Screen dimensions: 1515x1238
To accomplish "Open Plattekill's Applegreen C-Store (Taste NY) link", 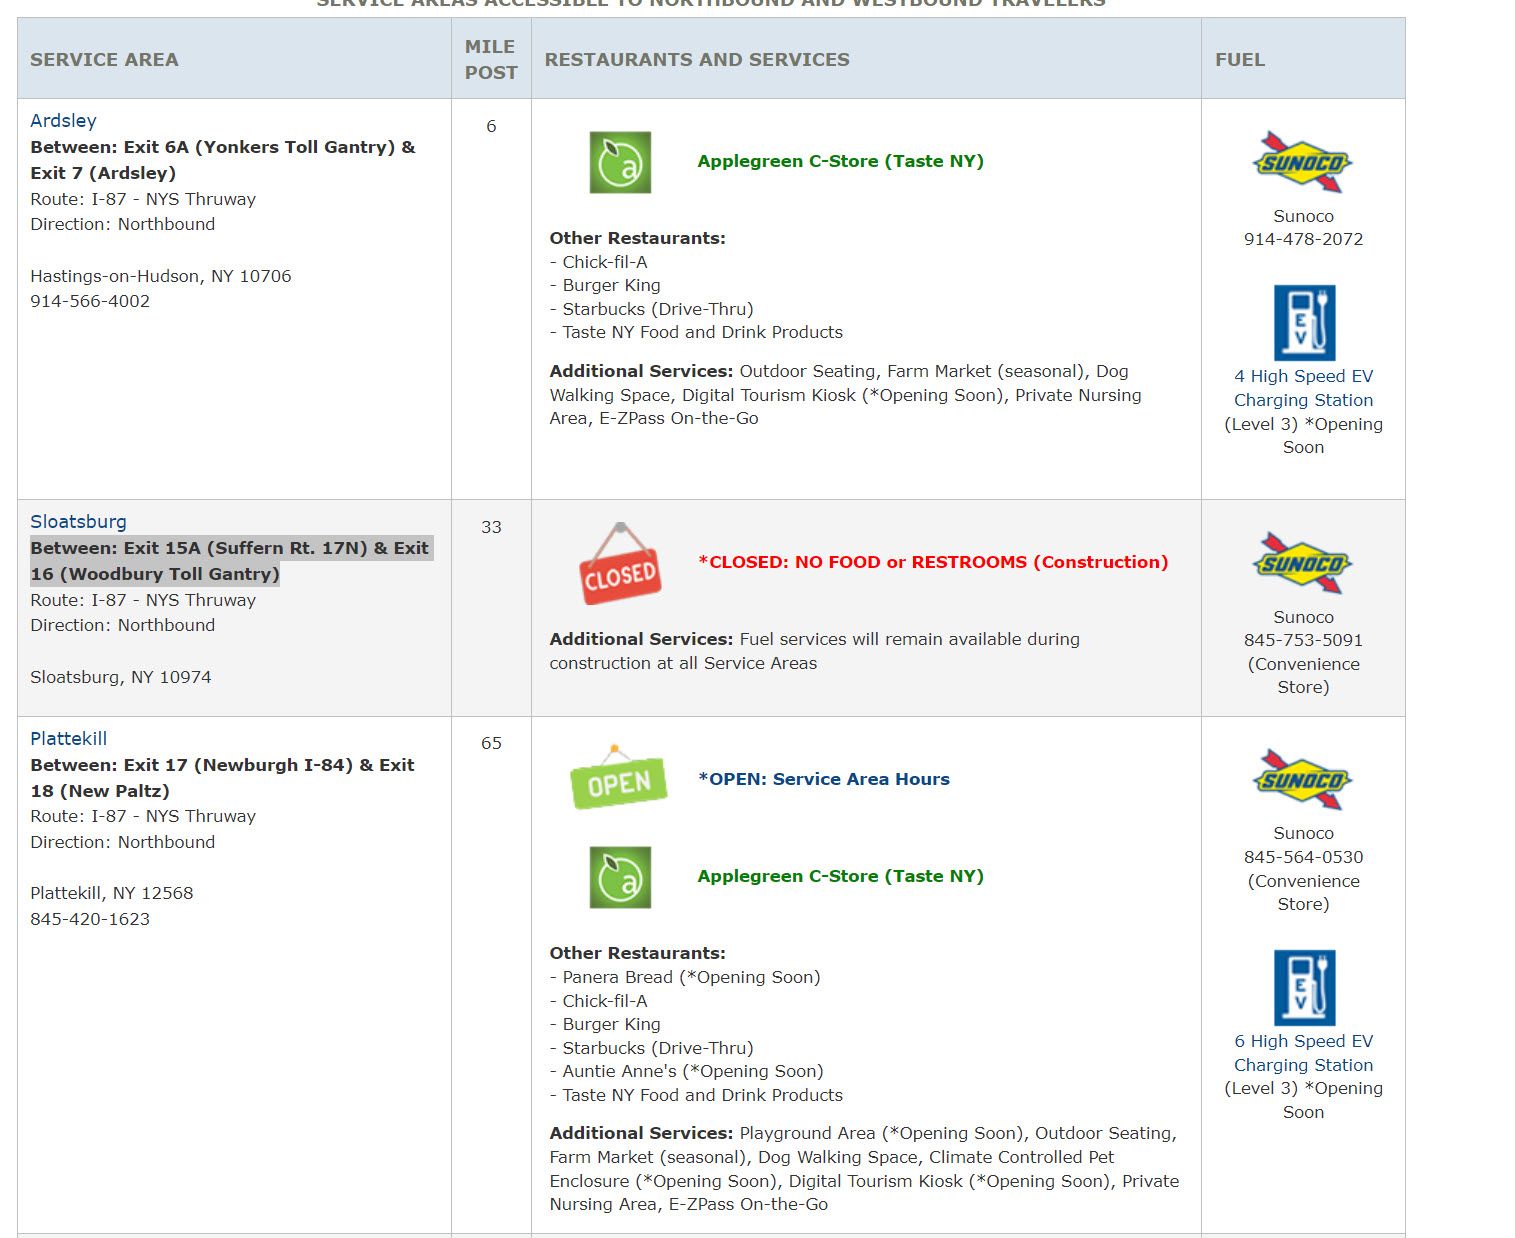I will pos(840,877).
